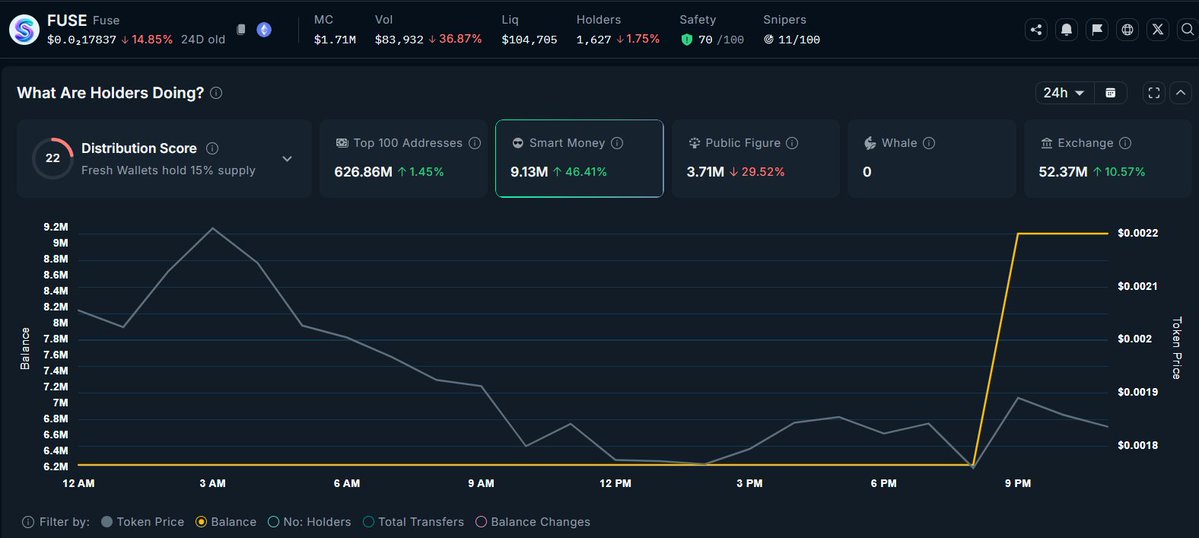Click the distribution score 22 gauge
The width and height of the screenshot is (1199, 538).
point(53,159)
